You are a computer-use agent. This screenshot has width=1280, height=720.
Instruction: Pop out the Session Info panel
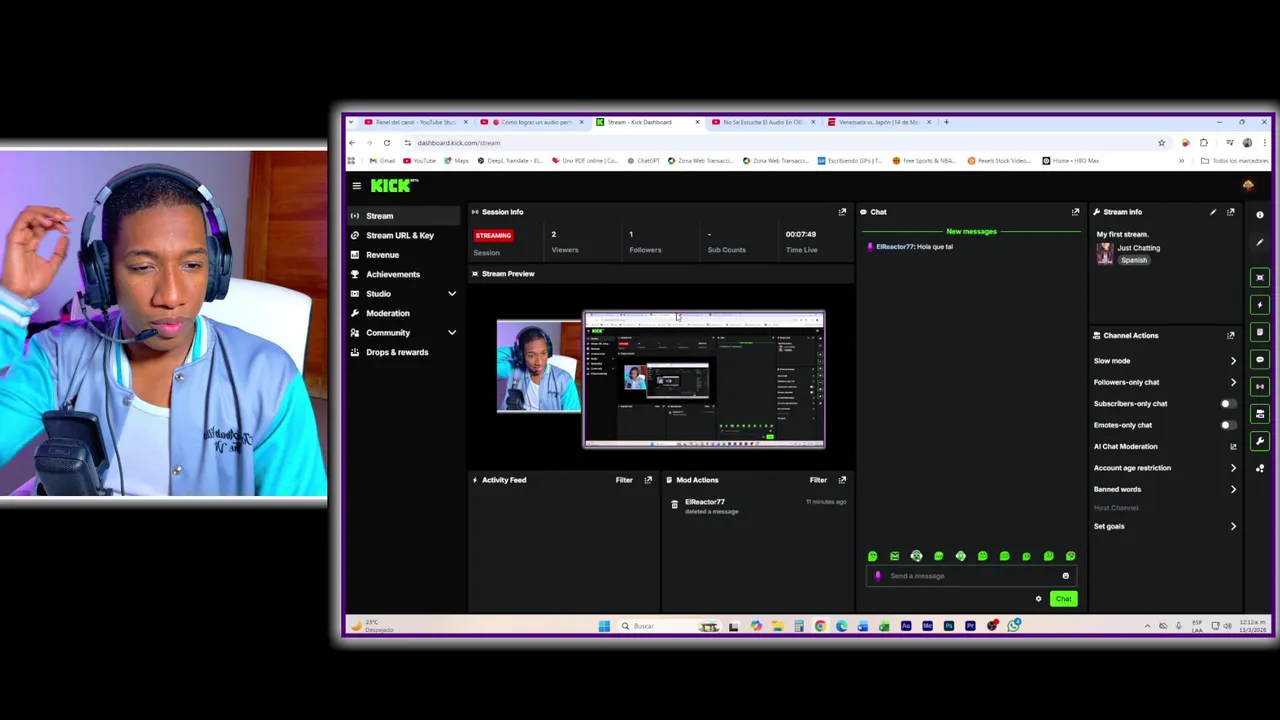pyautogui.click(x=842, y=212)
